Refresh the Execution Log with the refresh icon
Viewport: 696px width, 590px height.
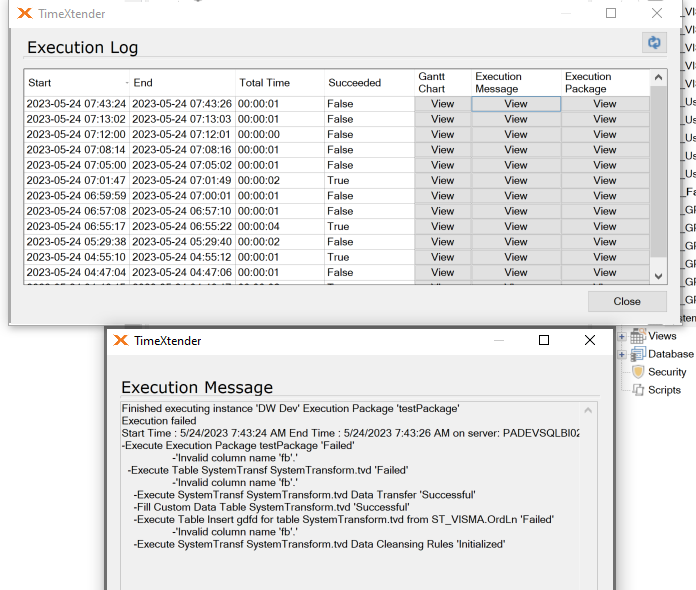click(x=654, y=43)
